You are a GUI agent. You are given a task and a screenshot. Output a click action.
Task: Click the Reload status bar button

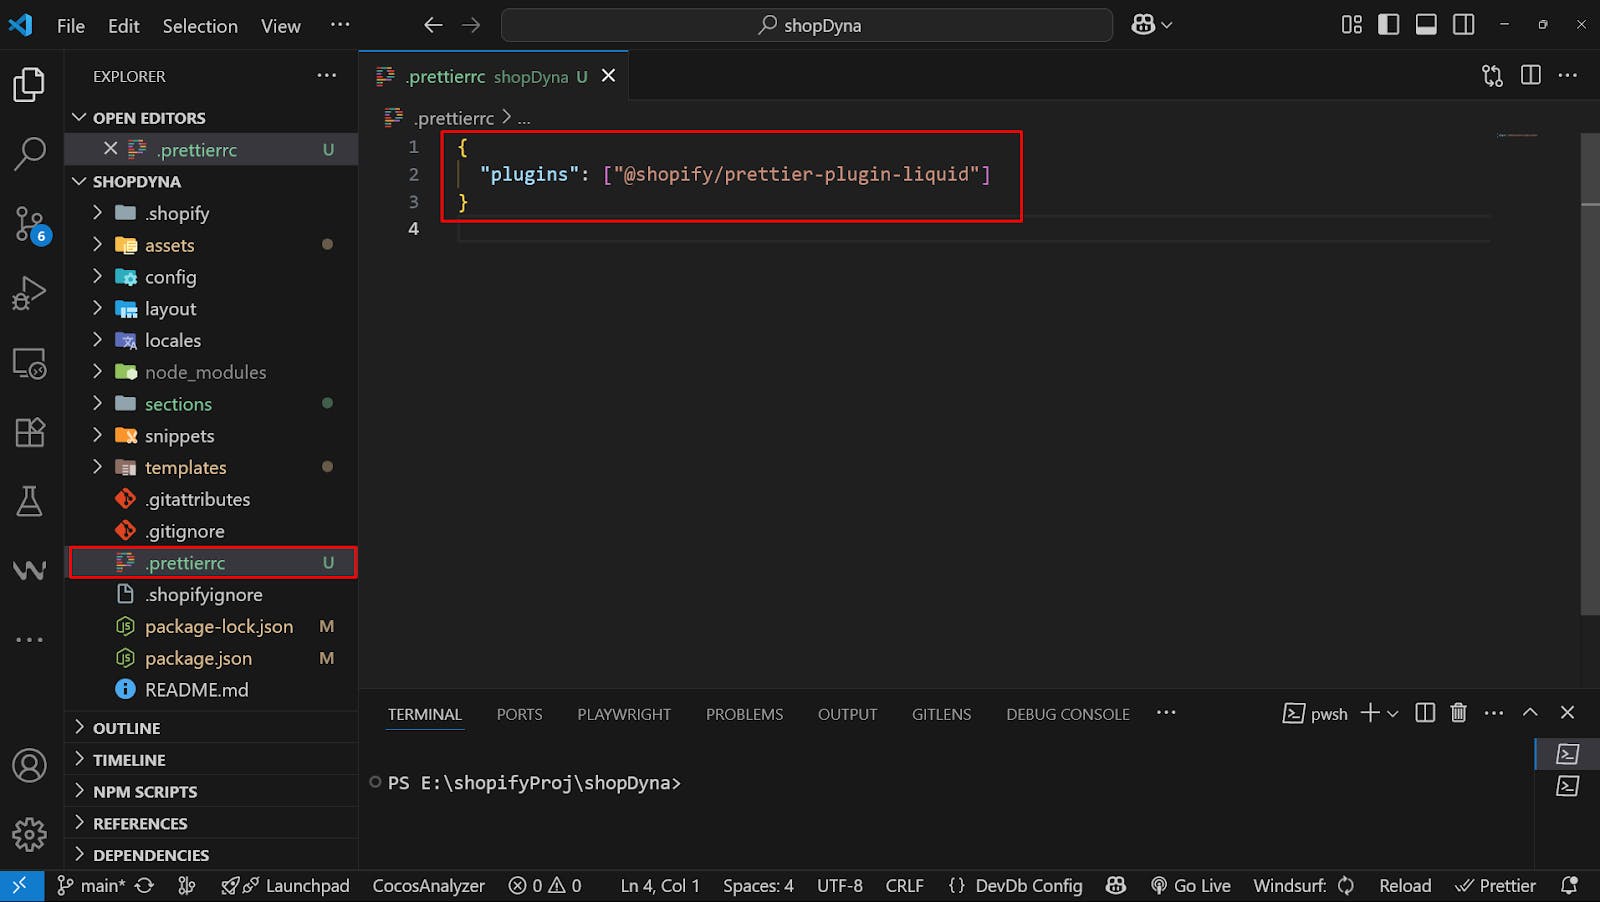(1405, 886)
